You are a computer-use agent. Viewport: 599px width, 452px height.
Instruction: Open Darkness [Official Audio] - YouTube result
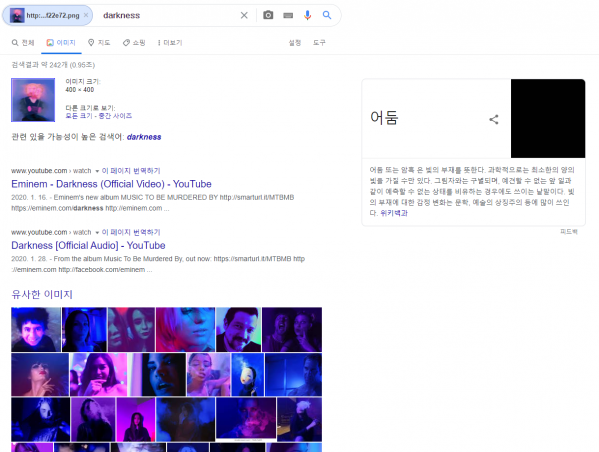pyautogui.click(x=88, y=246)
